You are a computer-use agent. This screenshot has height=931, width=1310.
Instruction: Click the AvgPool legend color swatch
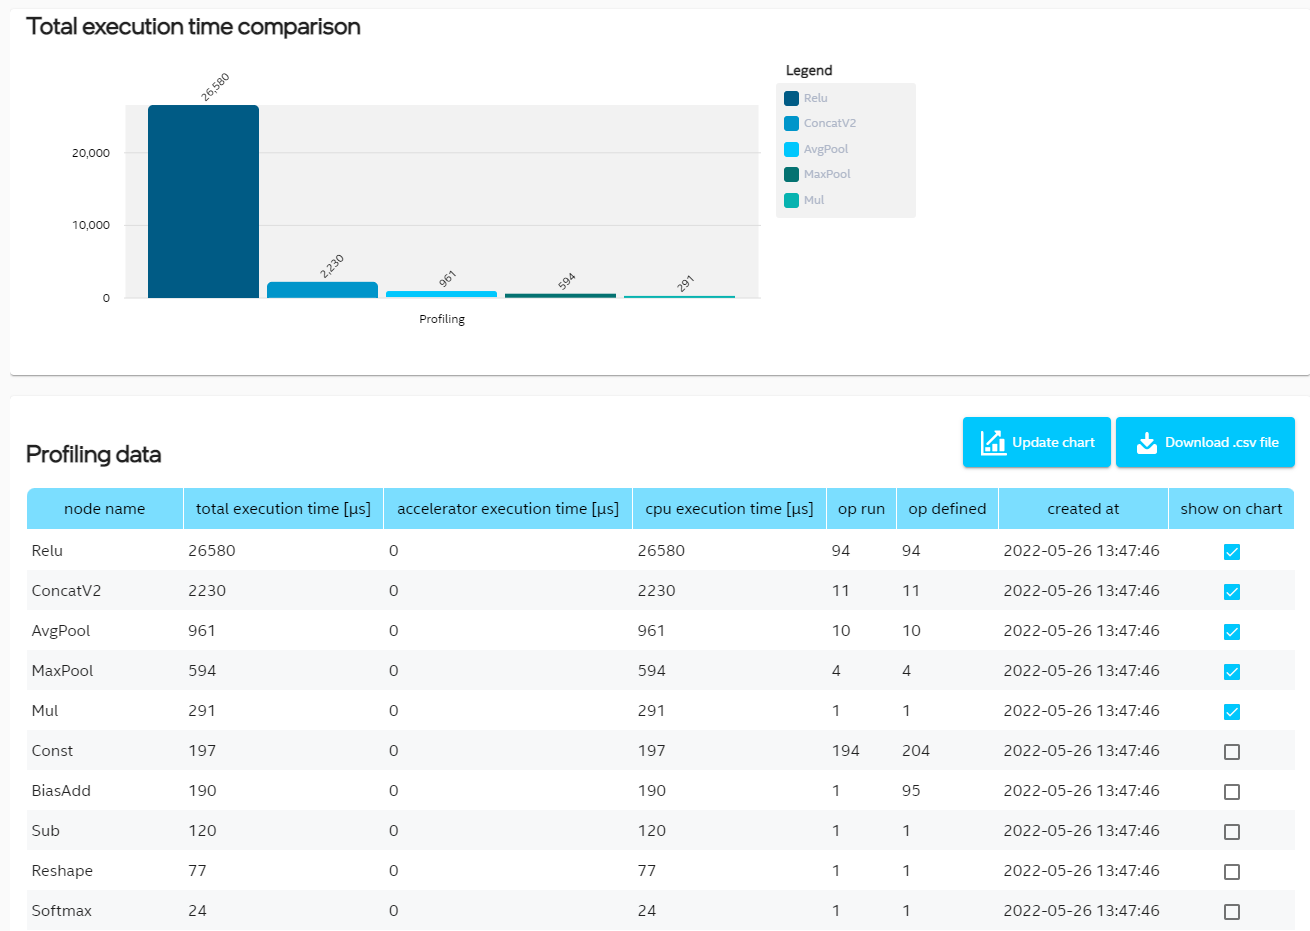pos(791,149)
